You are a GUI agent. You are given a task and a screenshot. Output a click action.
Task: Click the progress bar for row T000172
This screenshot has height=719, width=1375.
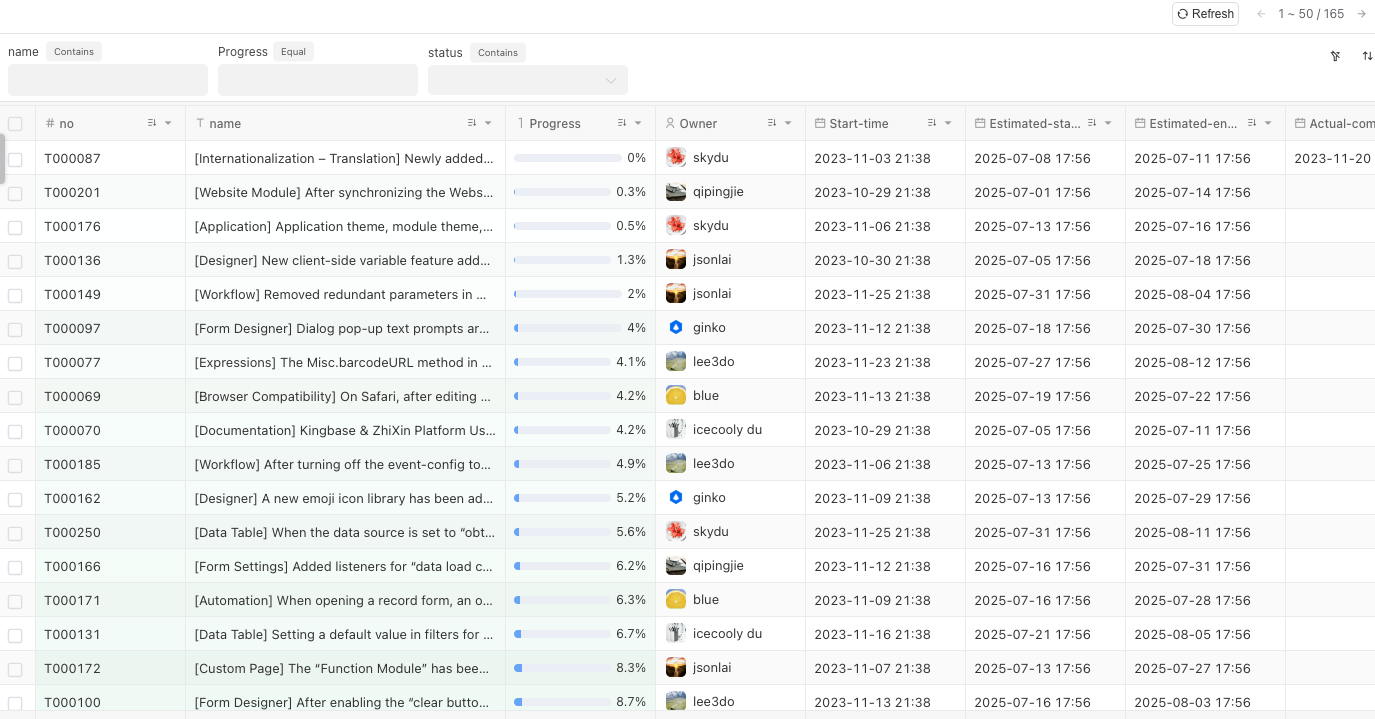562,668
